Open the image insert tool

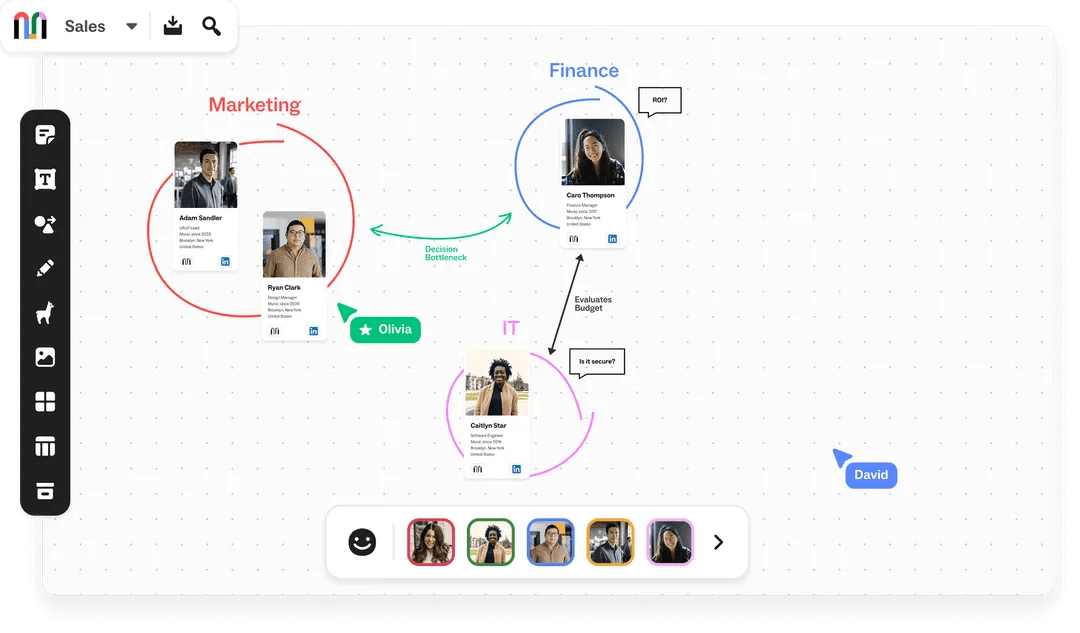[45, 357]
